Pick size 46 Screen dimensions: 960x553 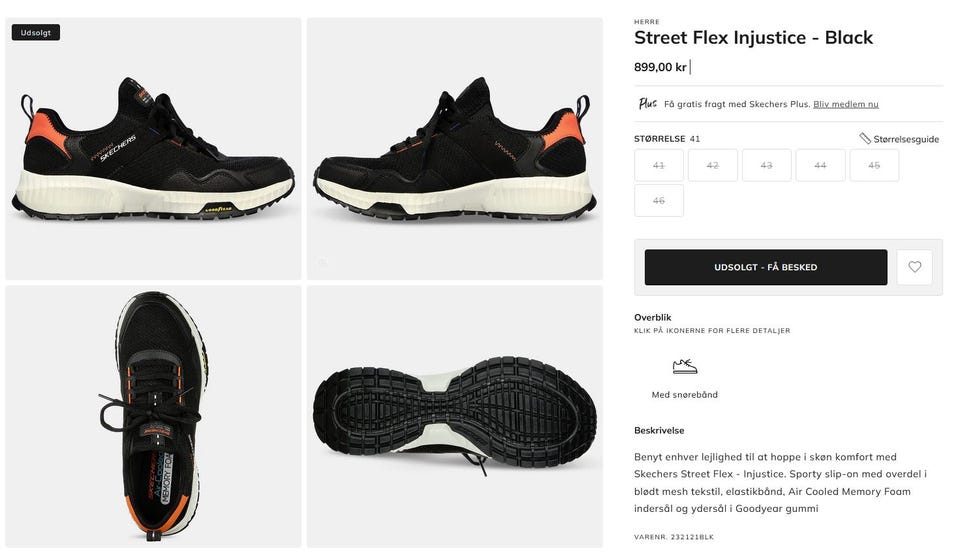pos(659,200)
